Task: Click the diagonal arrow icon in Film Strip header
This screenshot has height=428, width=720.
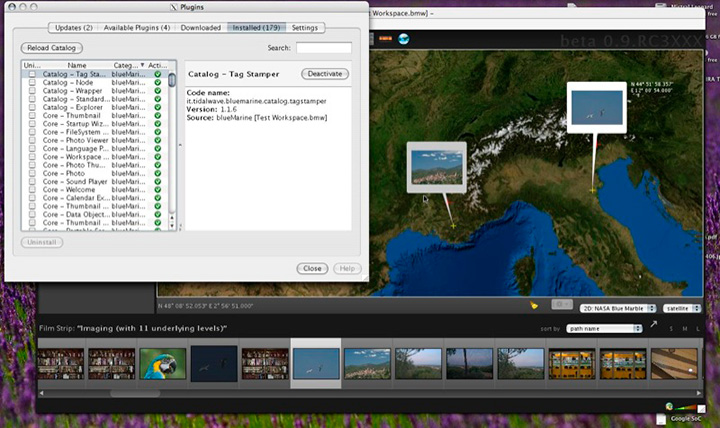Action: [654, 325]
